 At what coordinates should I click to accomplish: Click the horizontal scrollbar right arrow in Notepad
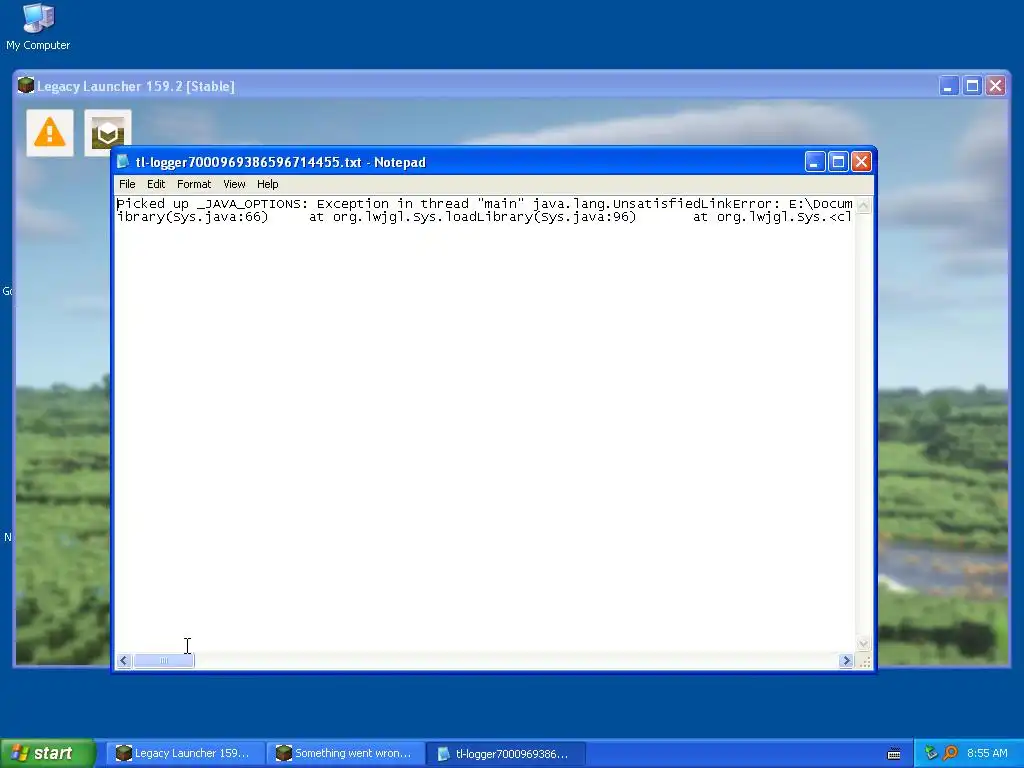(x=846, y=661)
